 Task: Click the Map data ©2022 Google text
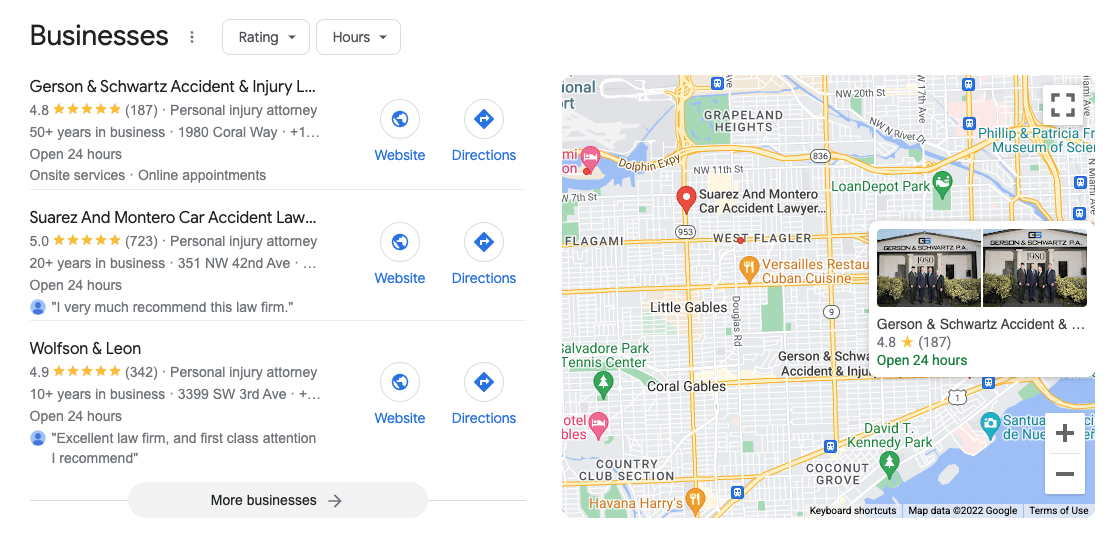(962, 510)
